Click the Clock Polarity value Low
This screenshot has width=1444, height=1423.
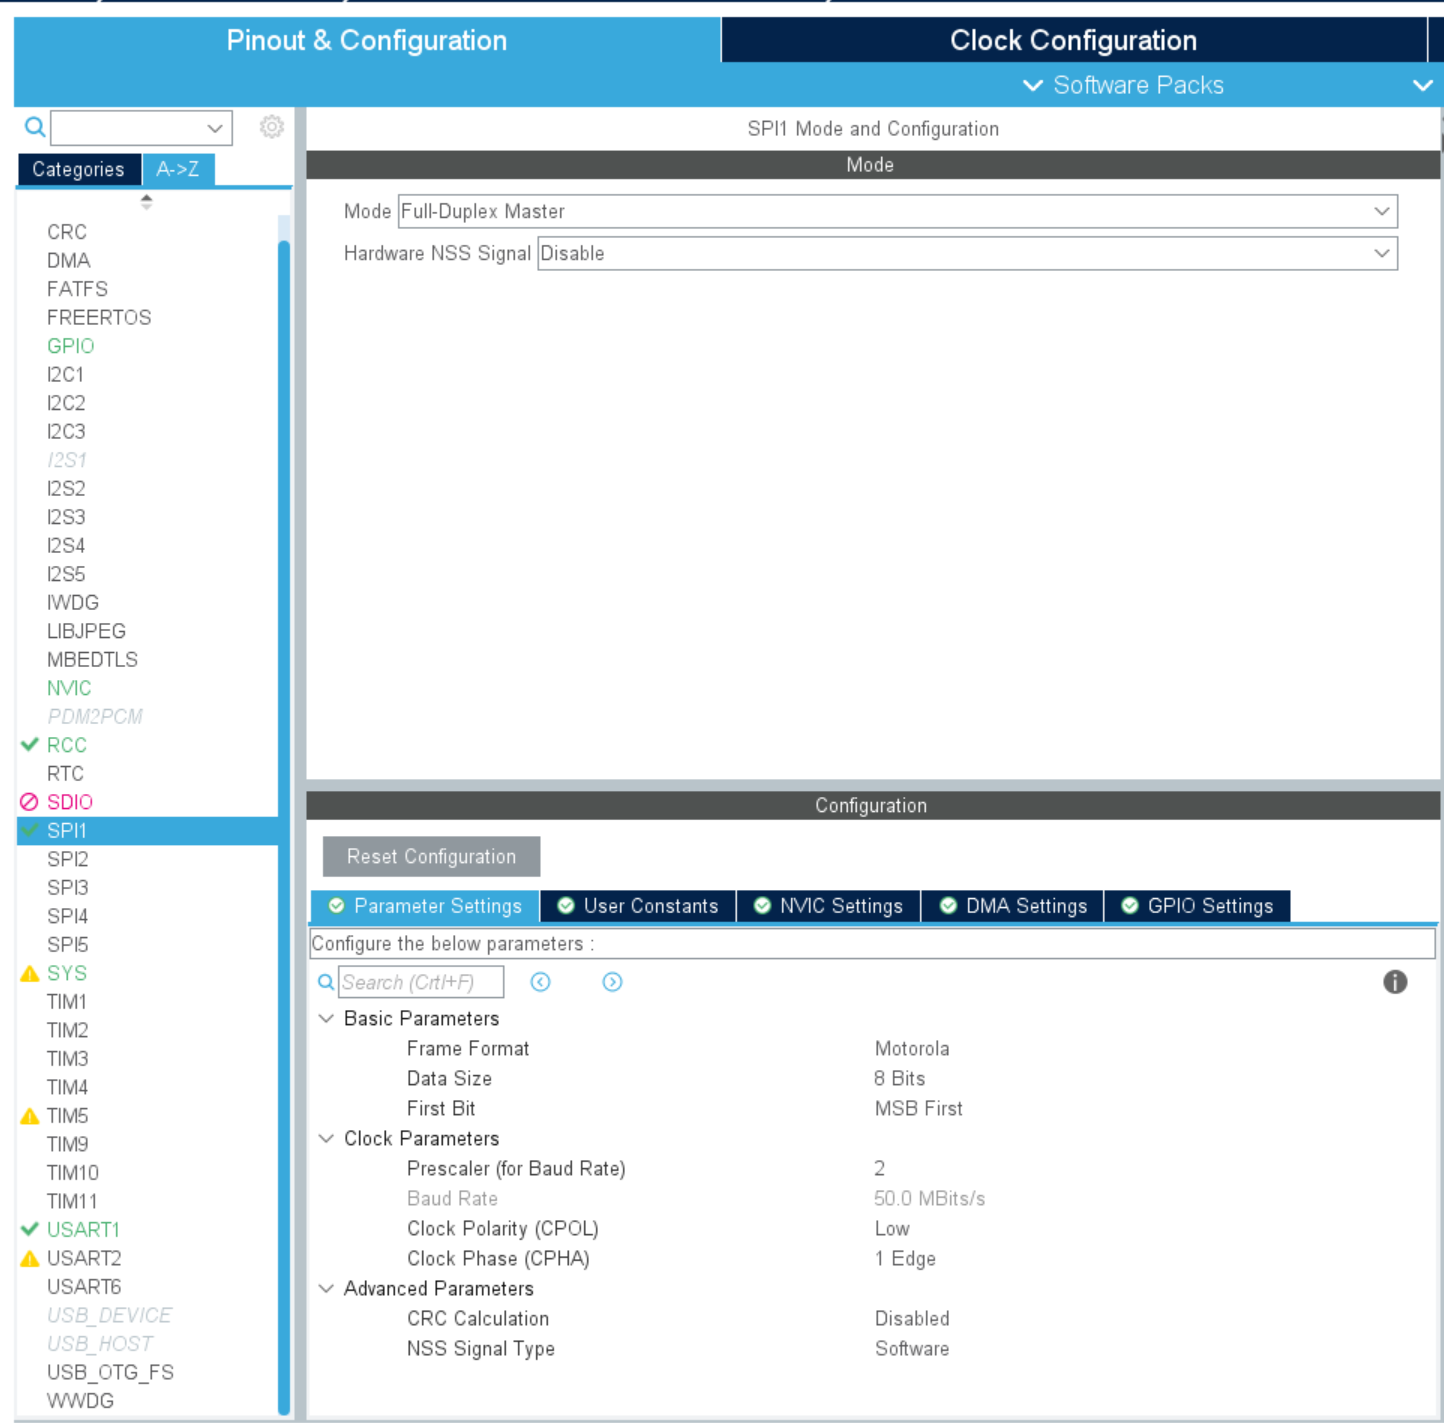(892, 1228)
